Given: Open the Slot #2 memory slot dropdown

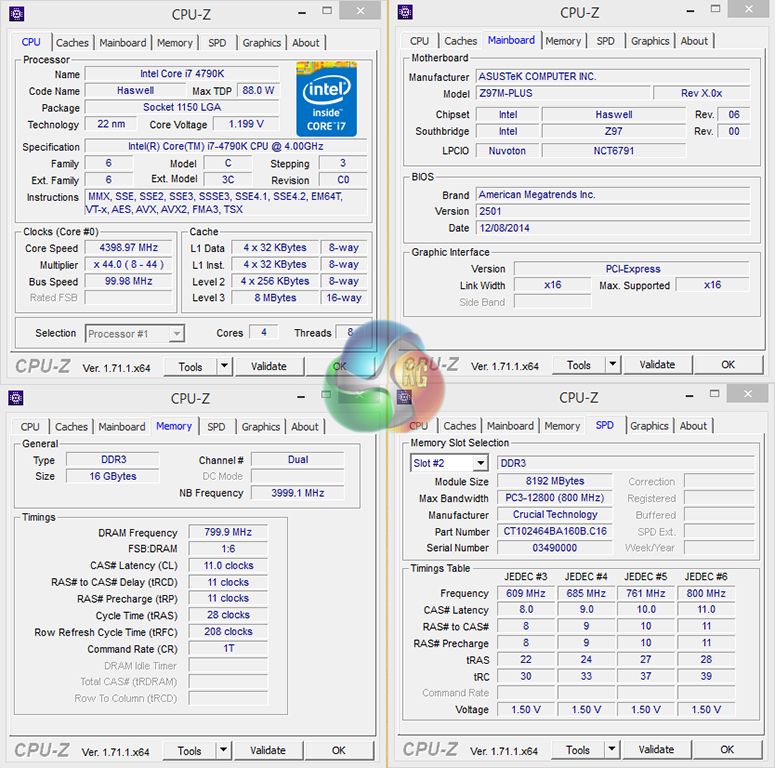Looking at the screenshot, I should tap(480, 463).
